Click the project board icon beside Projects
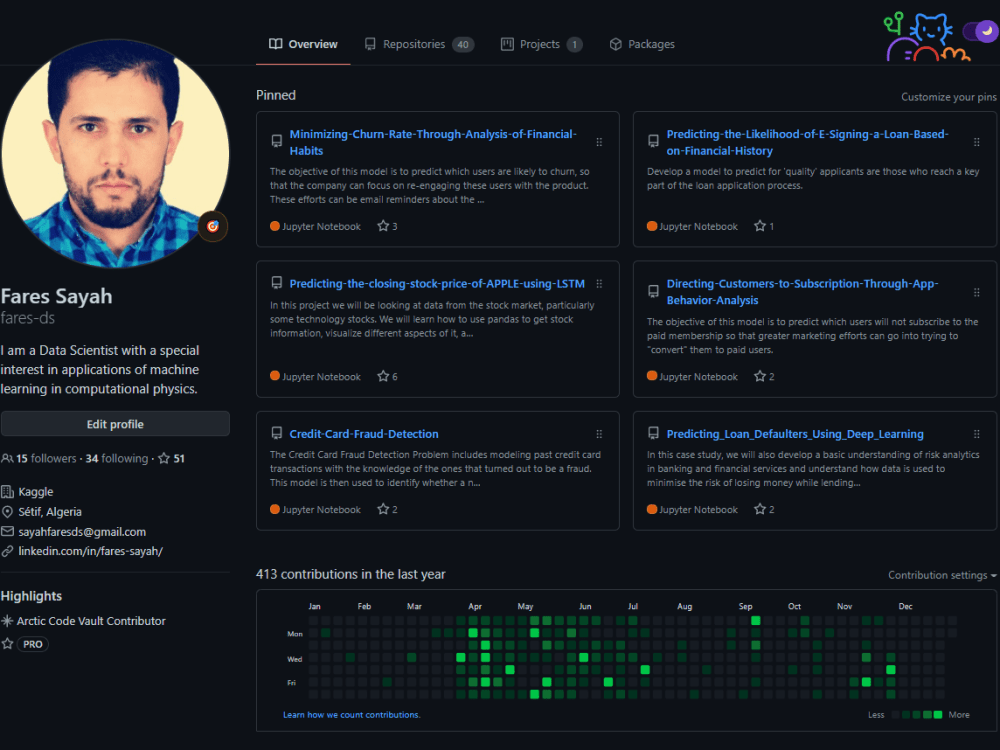 [x=507, y=44]
